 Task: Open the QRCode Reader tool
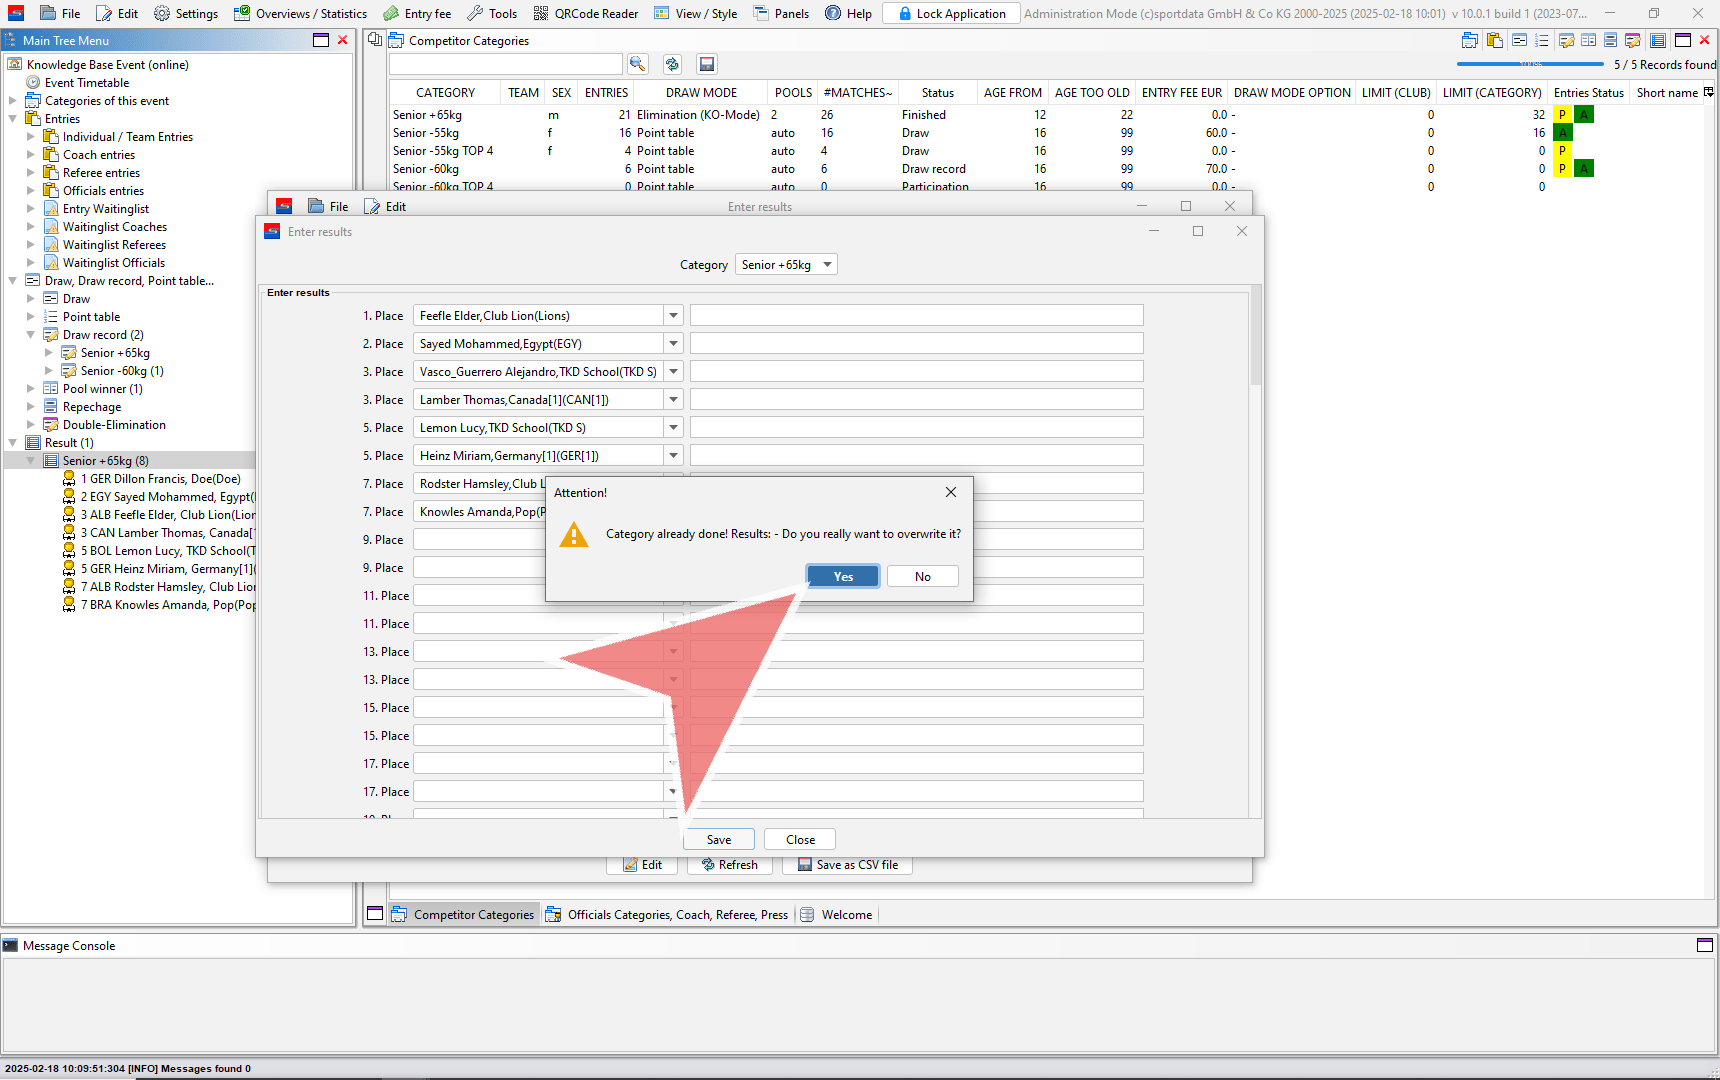click(x=586, y=13)
